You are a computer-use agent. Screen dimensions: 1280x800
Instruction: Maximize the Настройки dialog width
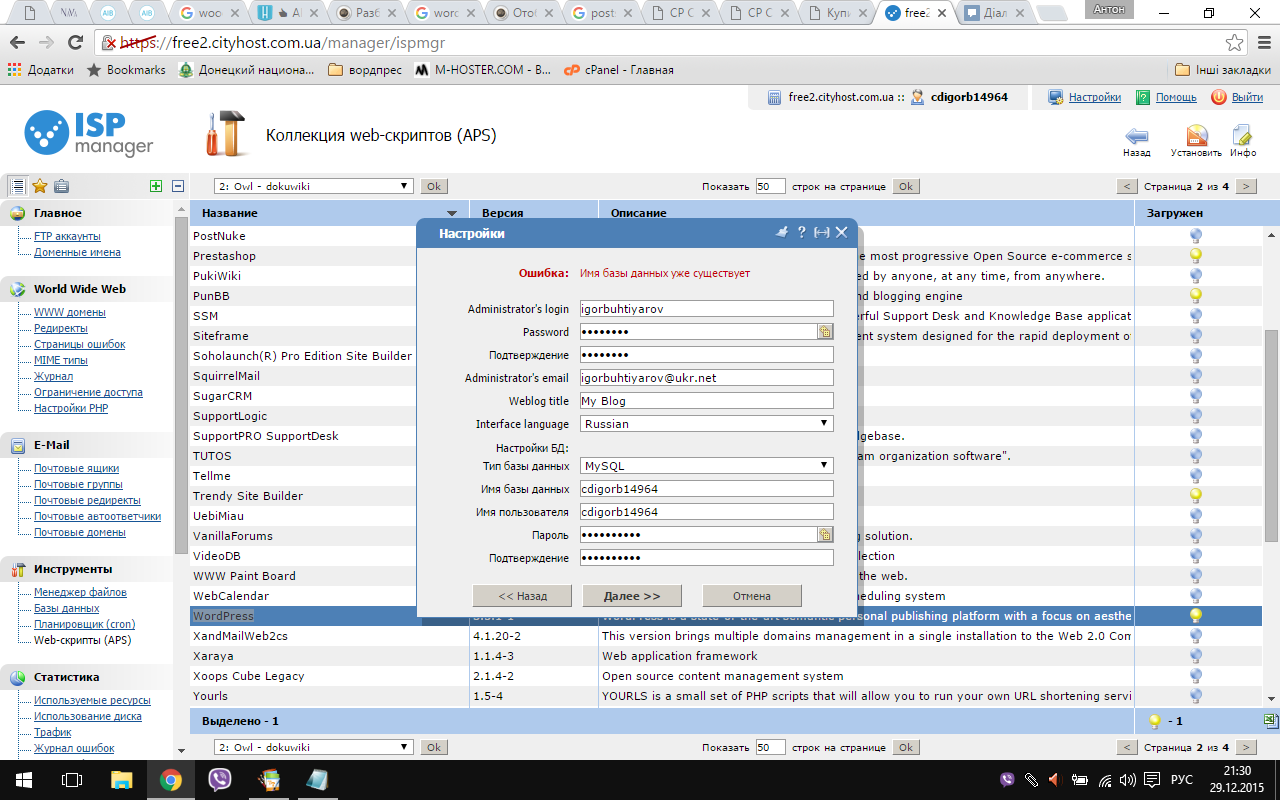pyautogui.click(x=822, y=232)
